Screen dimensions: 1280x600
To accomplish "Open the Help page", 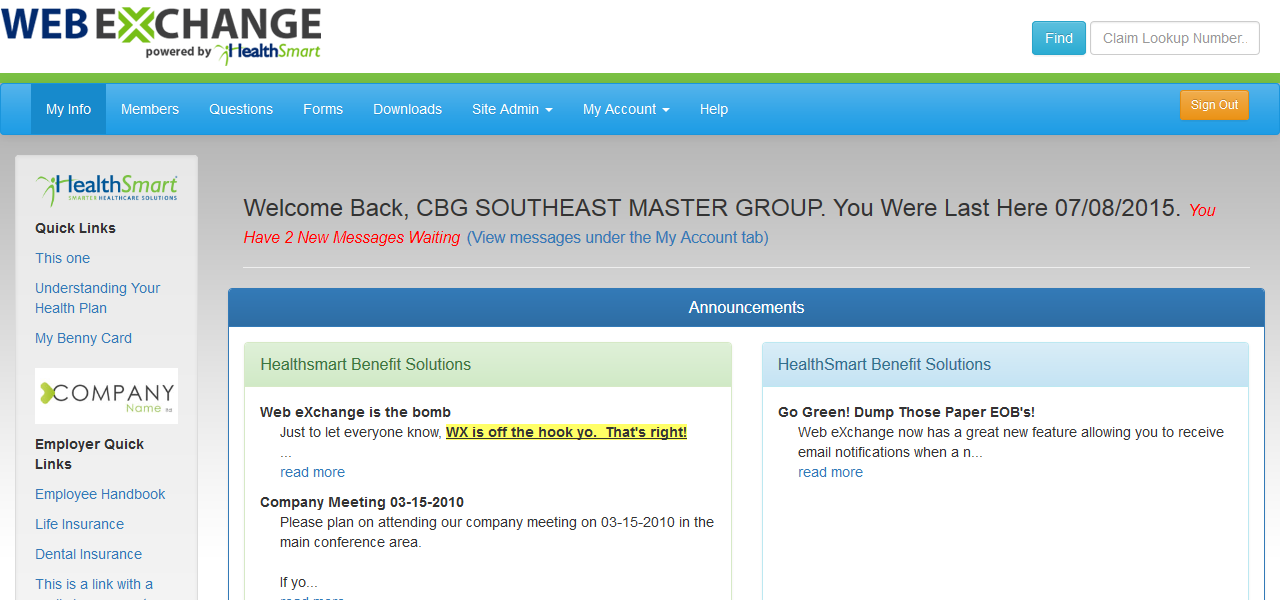I will point(714,109).
